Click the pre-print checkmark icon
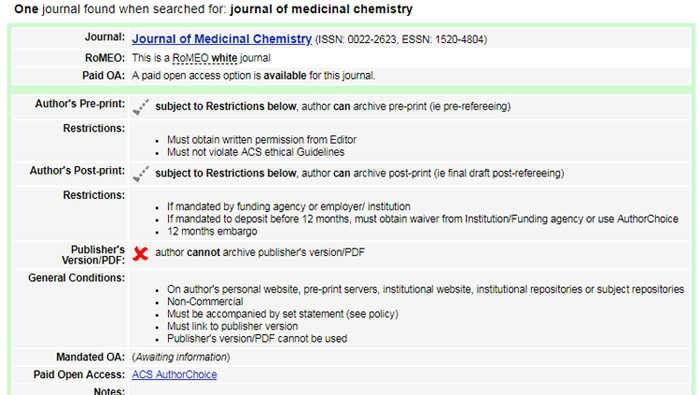The image size is (700, 395). tap(141, 107)
